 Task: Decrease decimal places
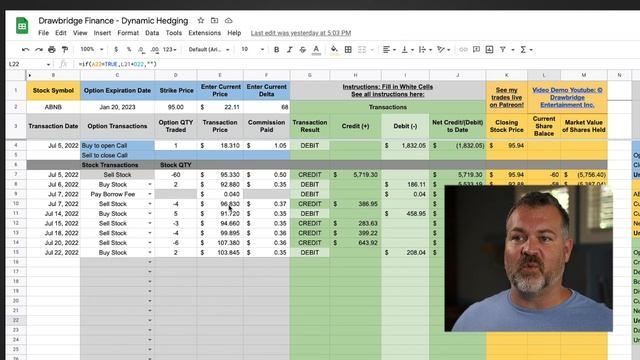(141, 49)
